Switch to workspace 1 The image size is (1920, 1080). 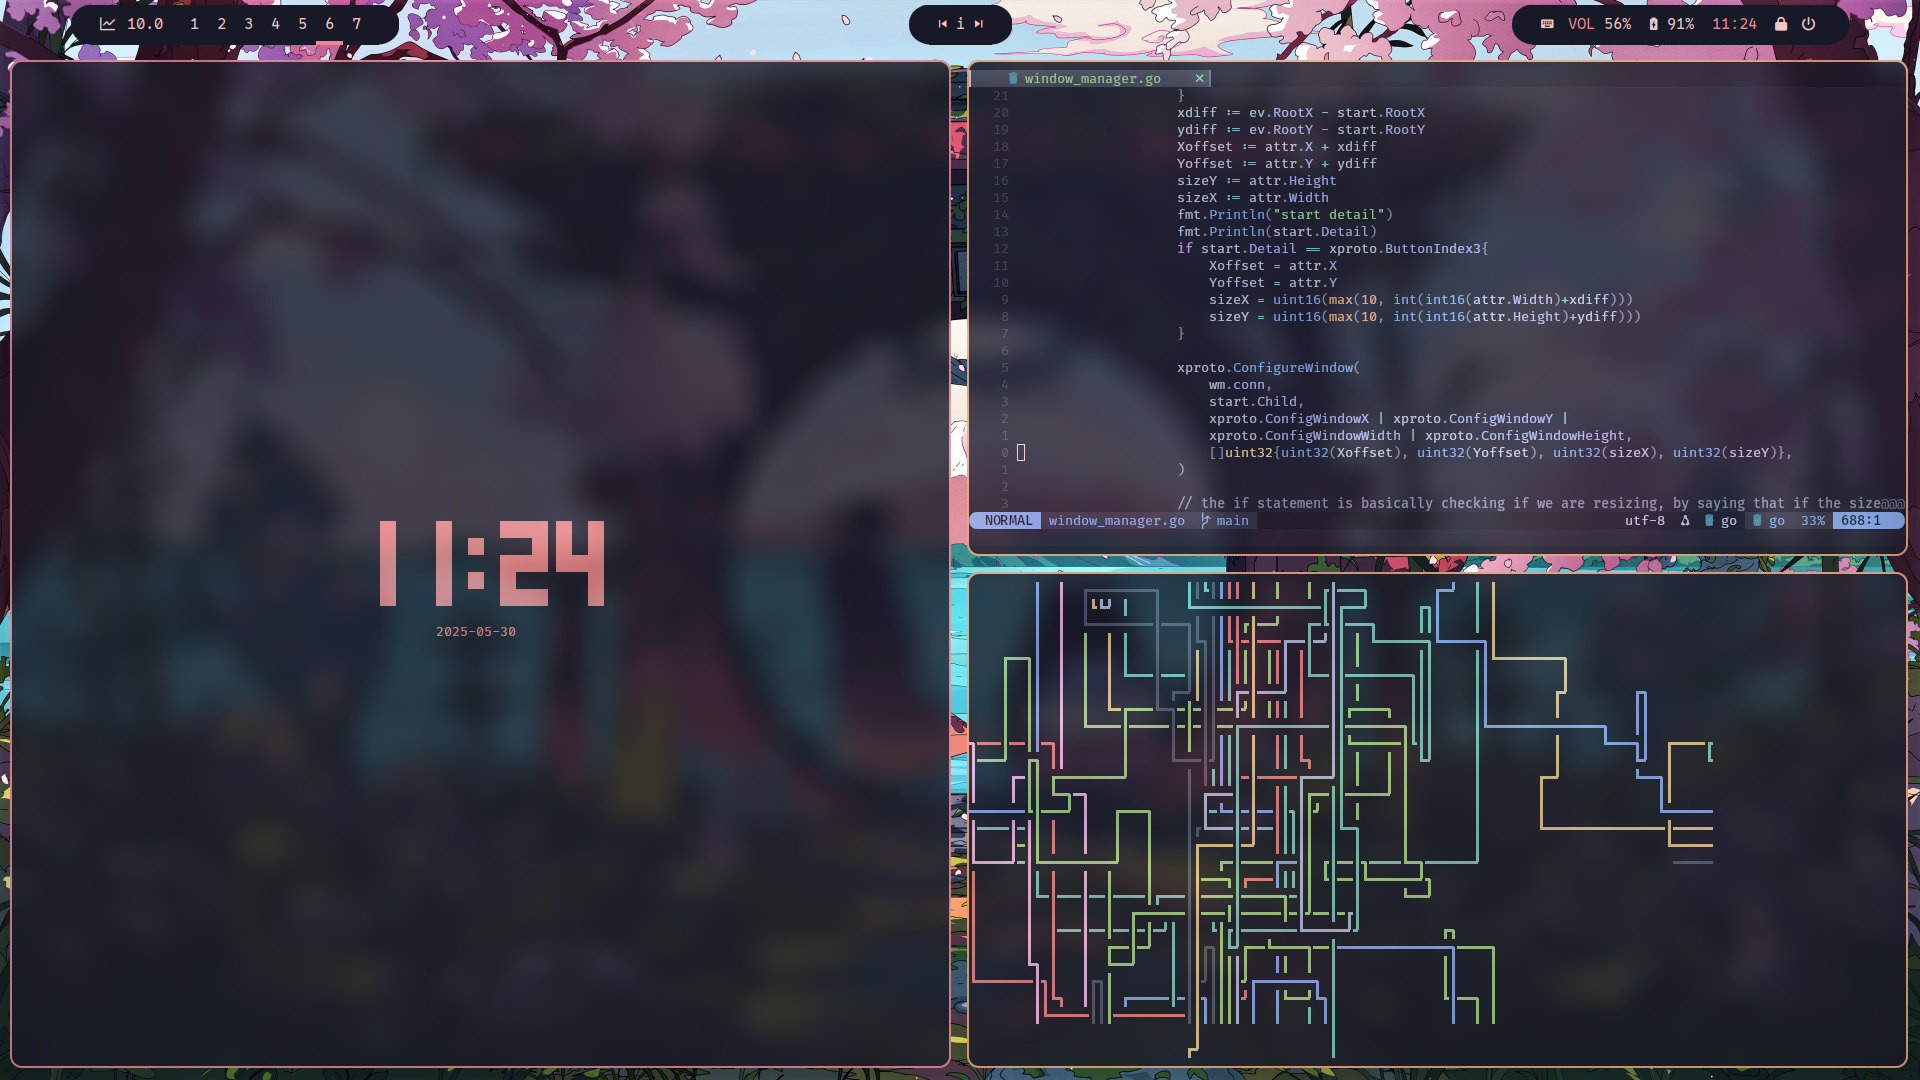(x=194, y=24)
